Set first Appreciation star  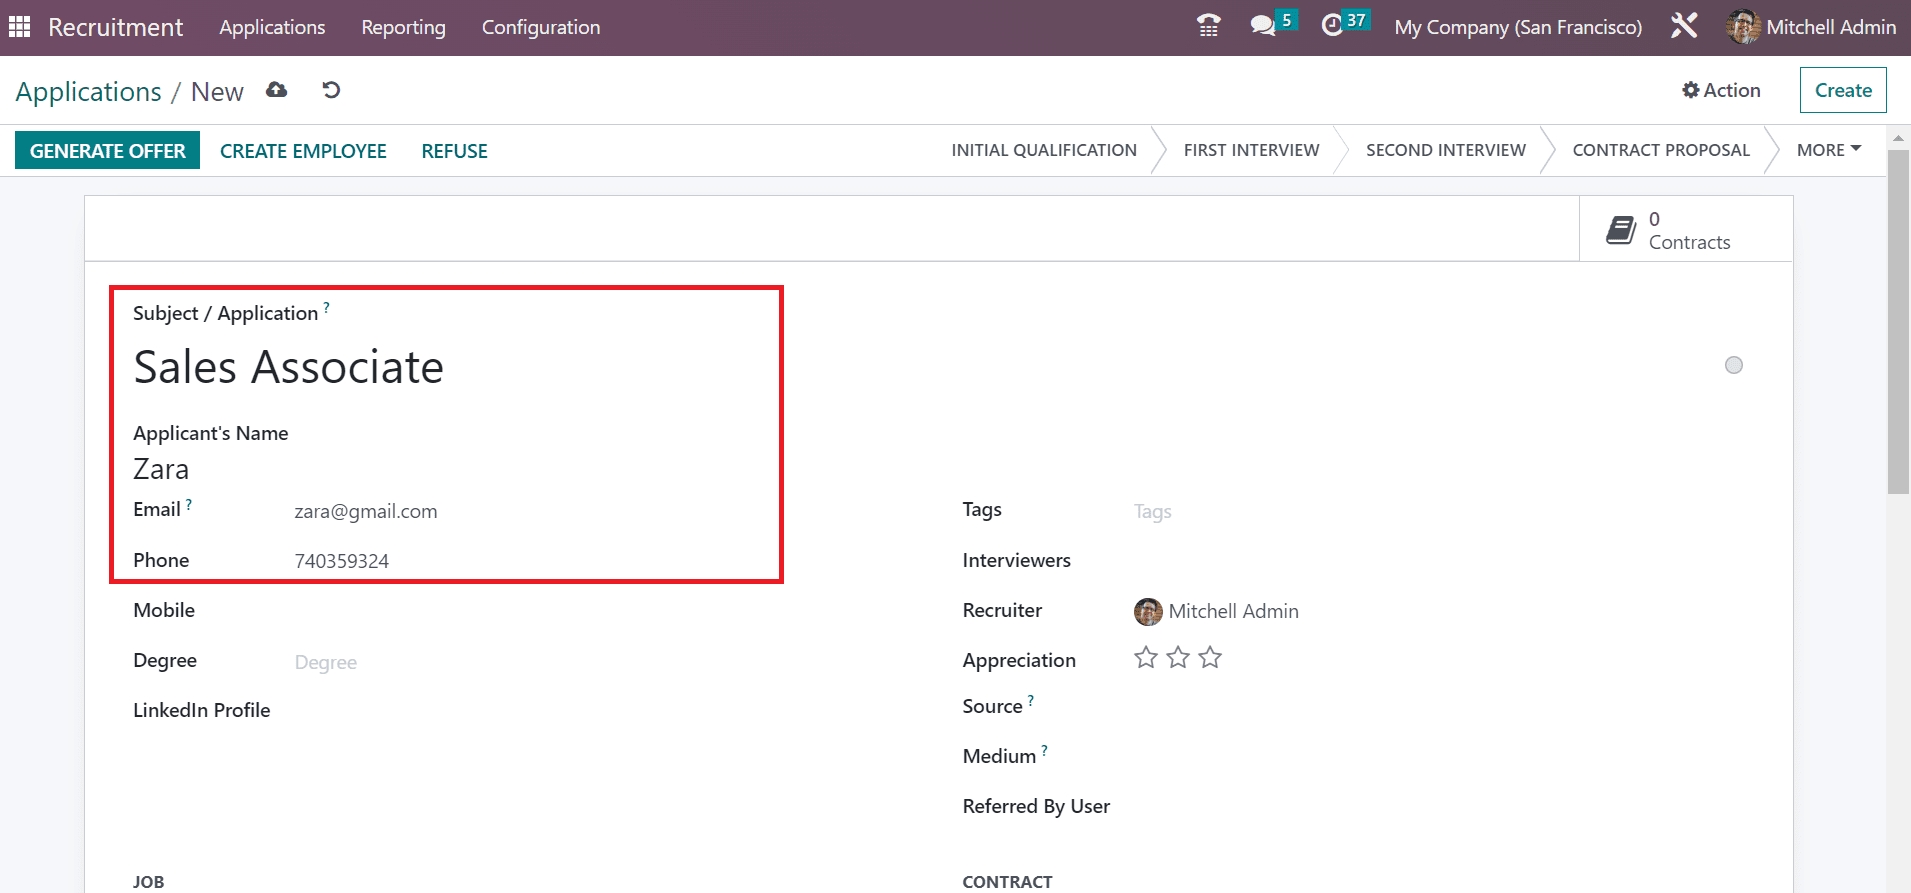click(1146, 658)
